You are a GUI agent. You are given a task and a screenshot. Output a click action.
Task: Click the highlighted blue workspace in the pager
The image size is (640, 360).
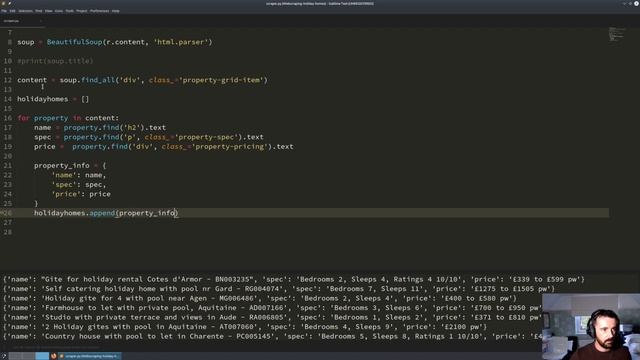point(42,356)
